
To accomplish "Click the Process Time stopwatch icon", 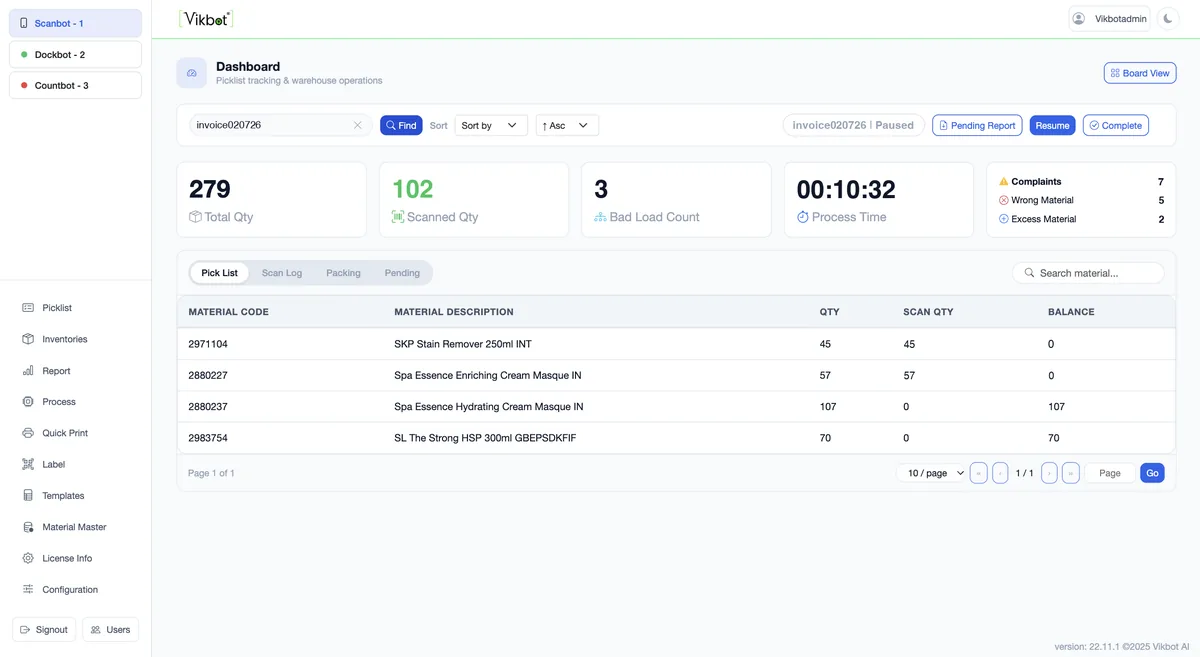I will [x=803, y=217].
